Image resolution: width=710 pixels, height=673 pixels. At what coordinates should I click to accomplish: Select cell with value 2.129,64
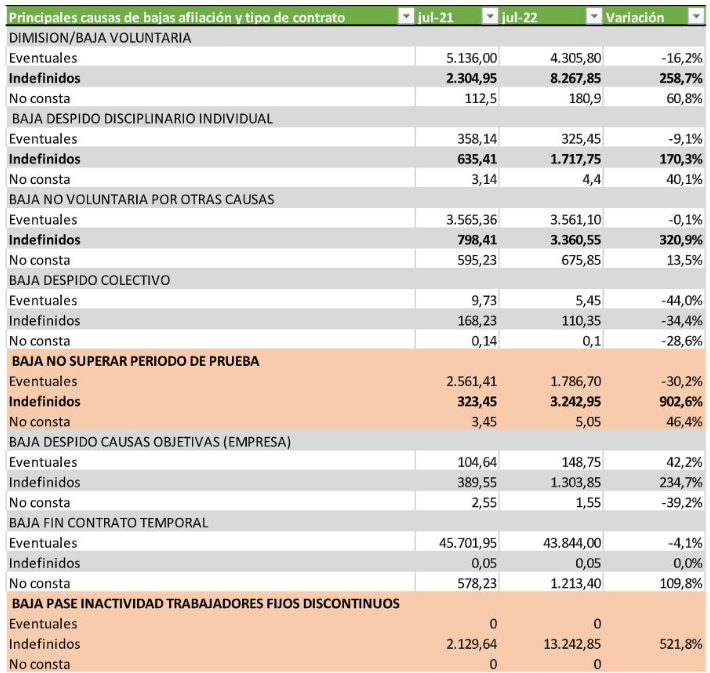(x=457, y=644)
